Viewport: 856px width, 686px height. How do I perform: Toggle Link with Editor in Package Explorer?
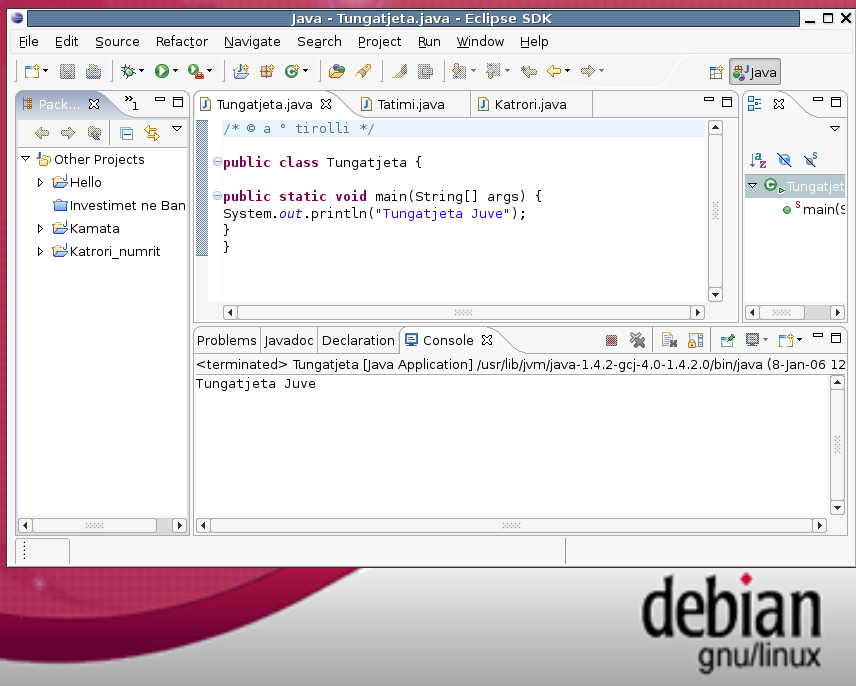[x=152, y=133]
